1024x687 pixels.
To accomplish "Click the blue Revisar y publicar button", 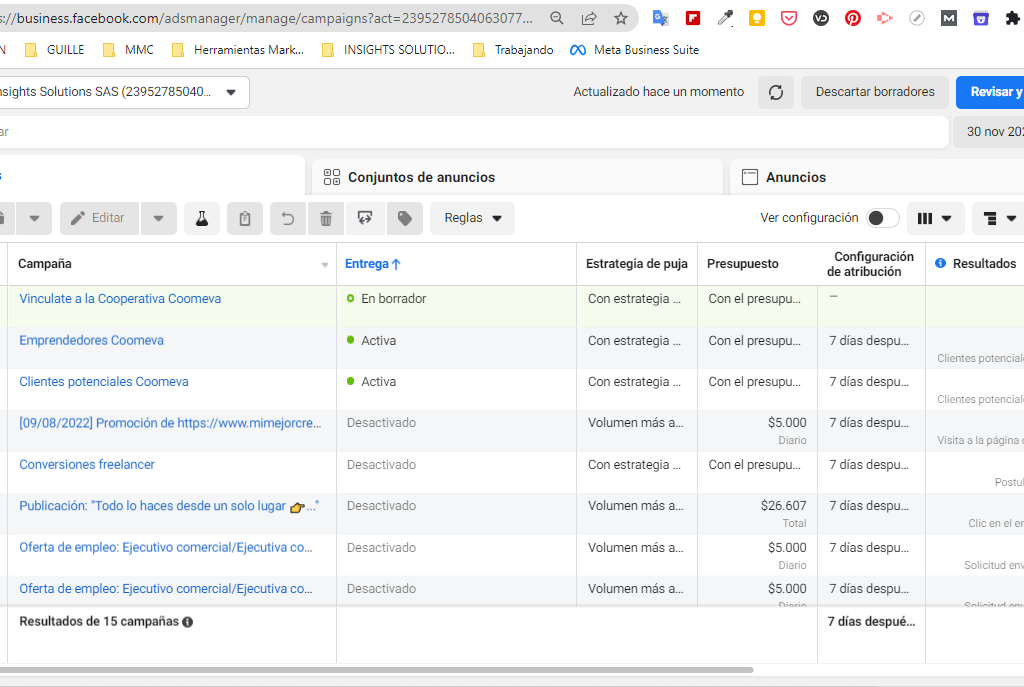I will point(990,92).
